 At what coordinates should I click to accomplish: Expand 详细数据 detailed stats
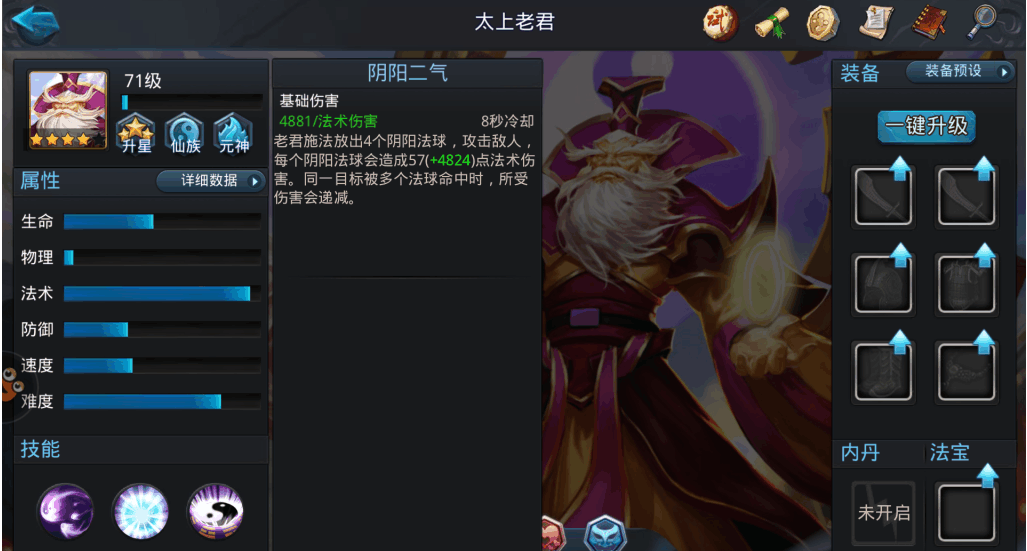coord(211,181)
